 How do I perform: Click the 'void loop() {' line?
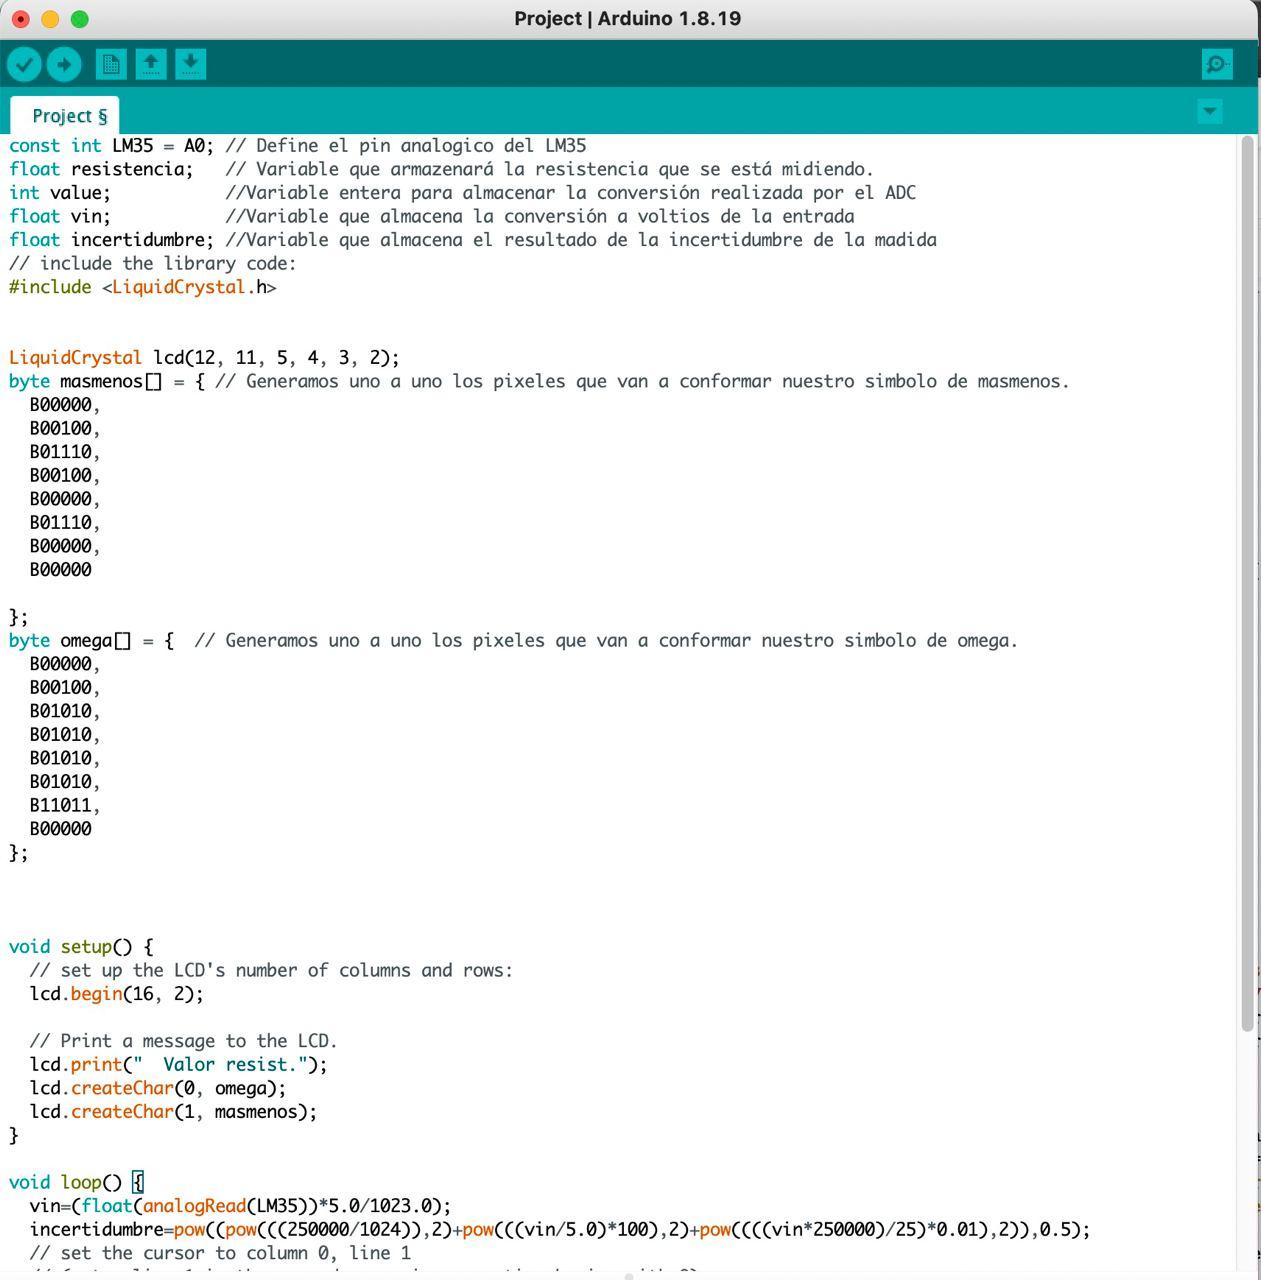[76, 1183]
